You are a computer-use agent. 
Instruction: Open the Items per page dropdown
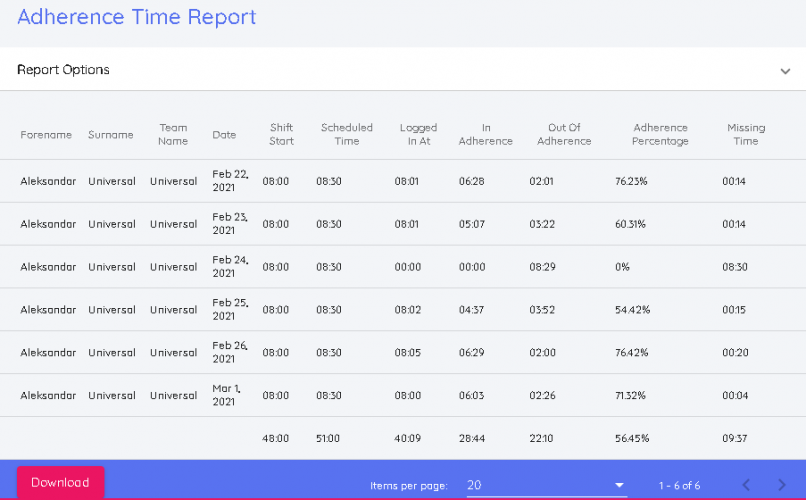point(546,485)
